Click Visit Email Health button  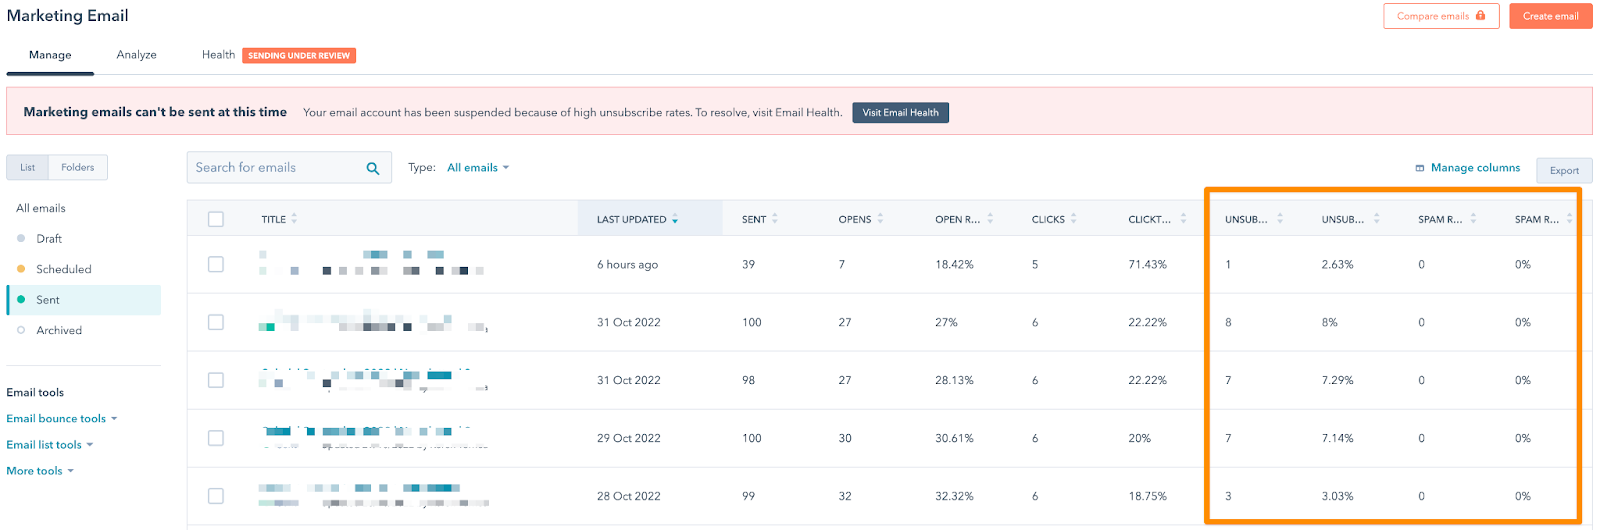click(x=900, y=113)
